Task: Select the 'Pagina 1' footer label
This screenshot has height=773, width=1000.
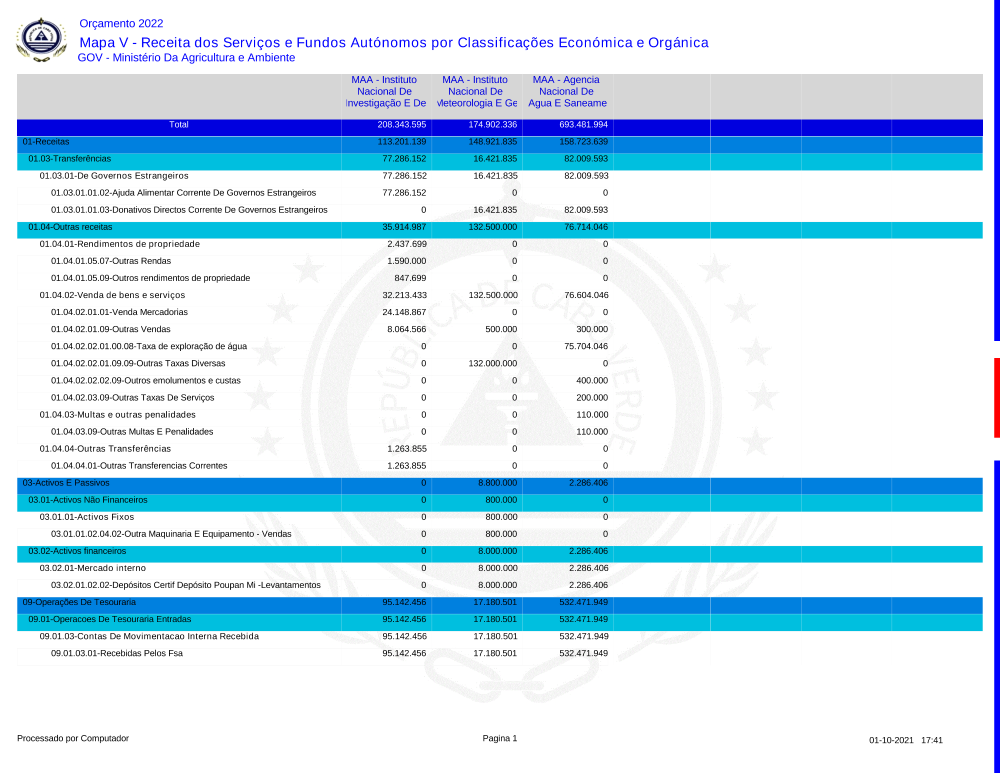Action: 500,739
